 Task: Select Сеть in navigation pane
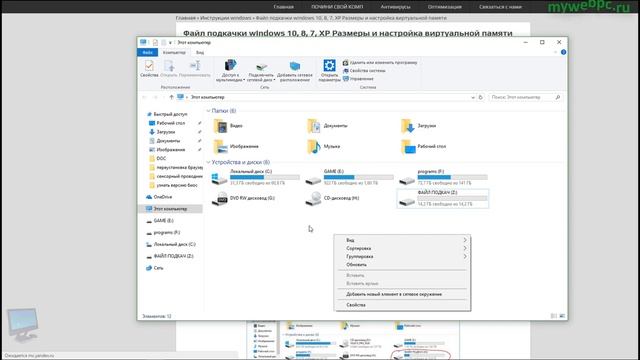tap(158, 268)
